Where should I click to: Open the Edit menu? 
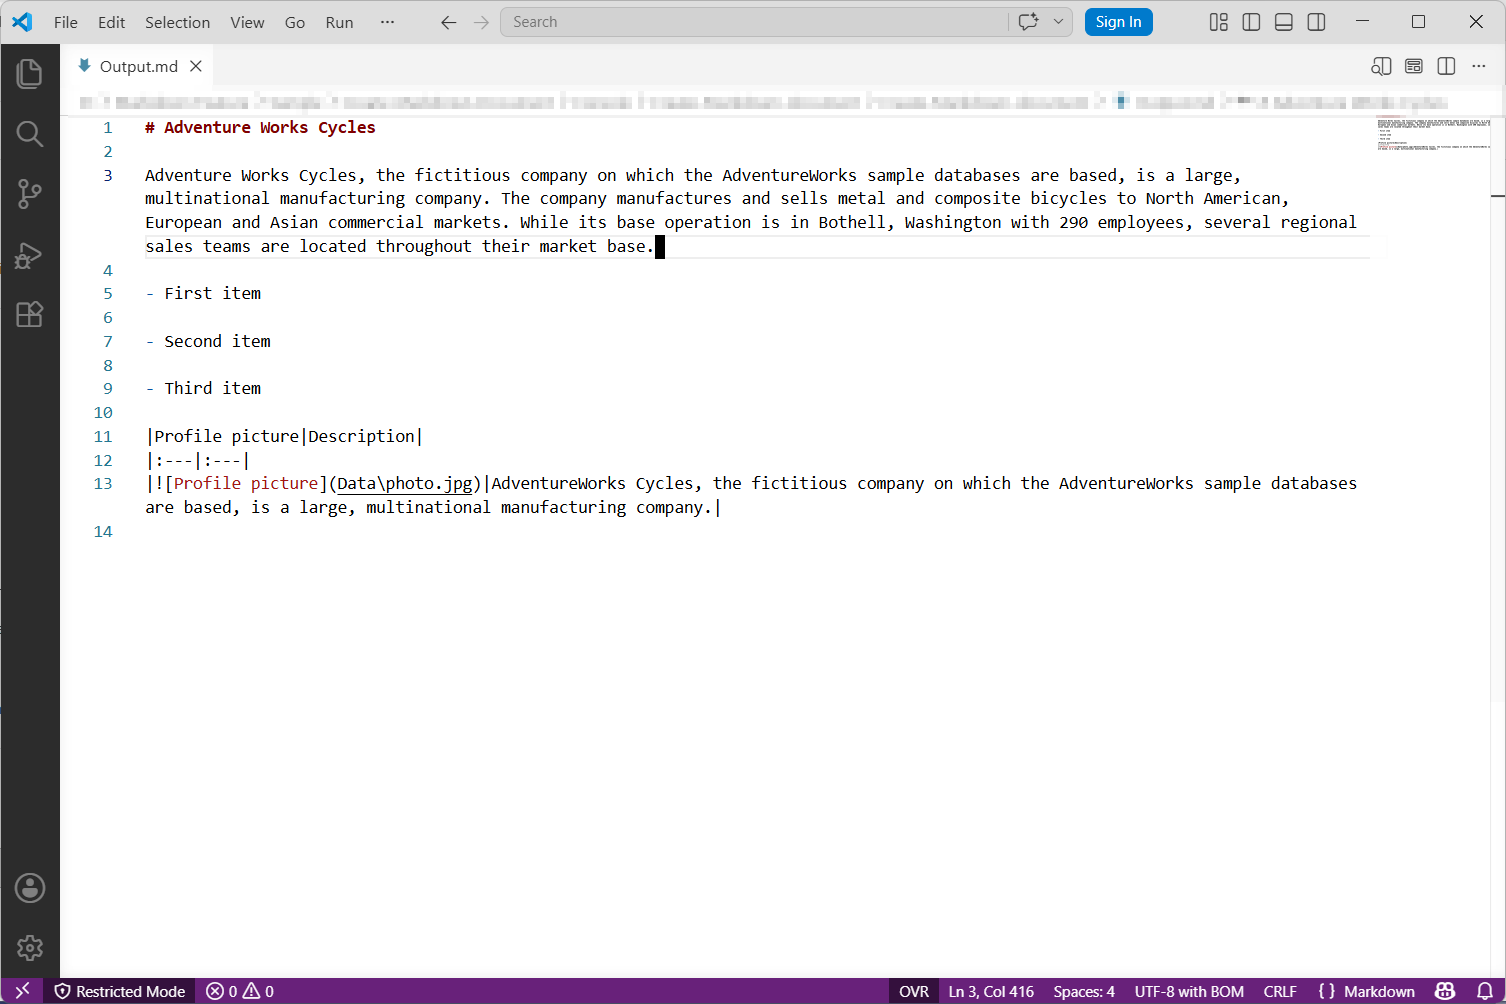point(112,22)
